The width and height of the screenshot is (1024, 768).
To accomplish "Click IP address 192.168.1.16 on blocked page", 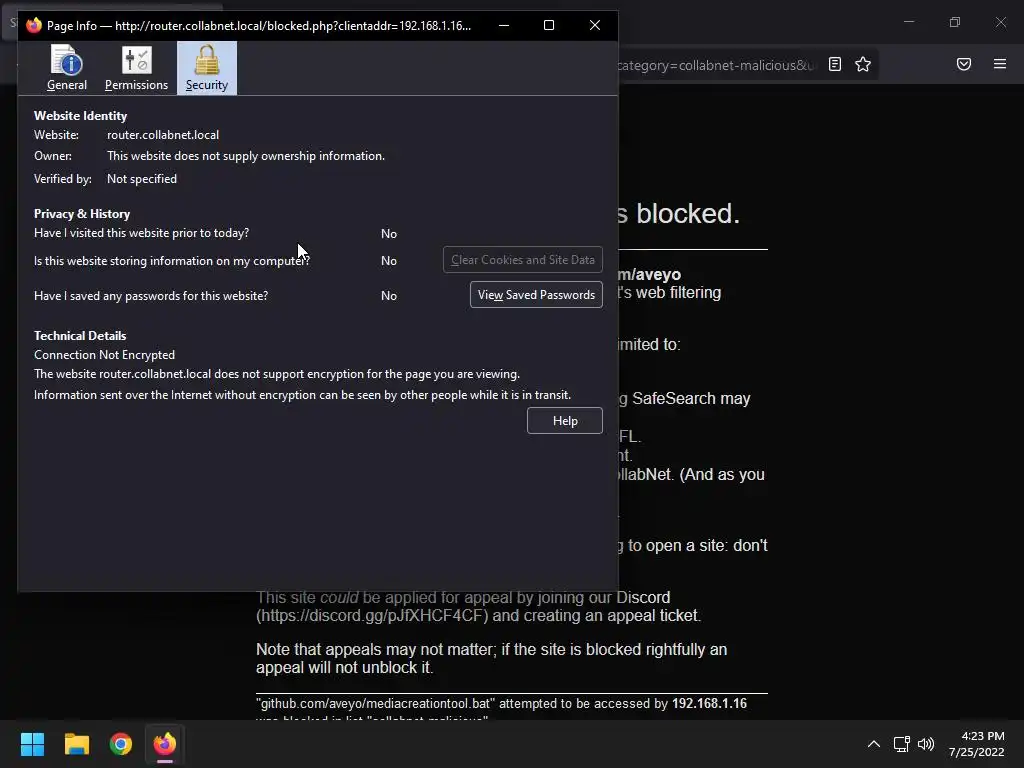I will click(709, 703).
